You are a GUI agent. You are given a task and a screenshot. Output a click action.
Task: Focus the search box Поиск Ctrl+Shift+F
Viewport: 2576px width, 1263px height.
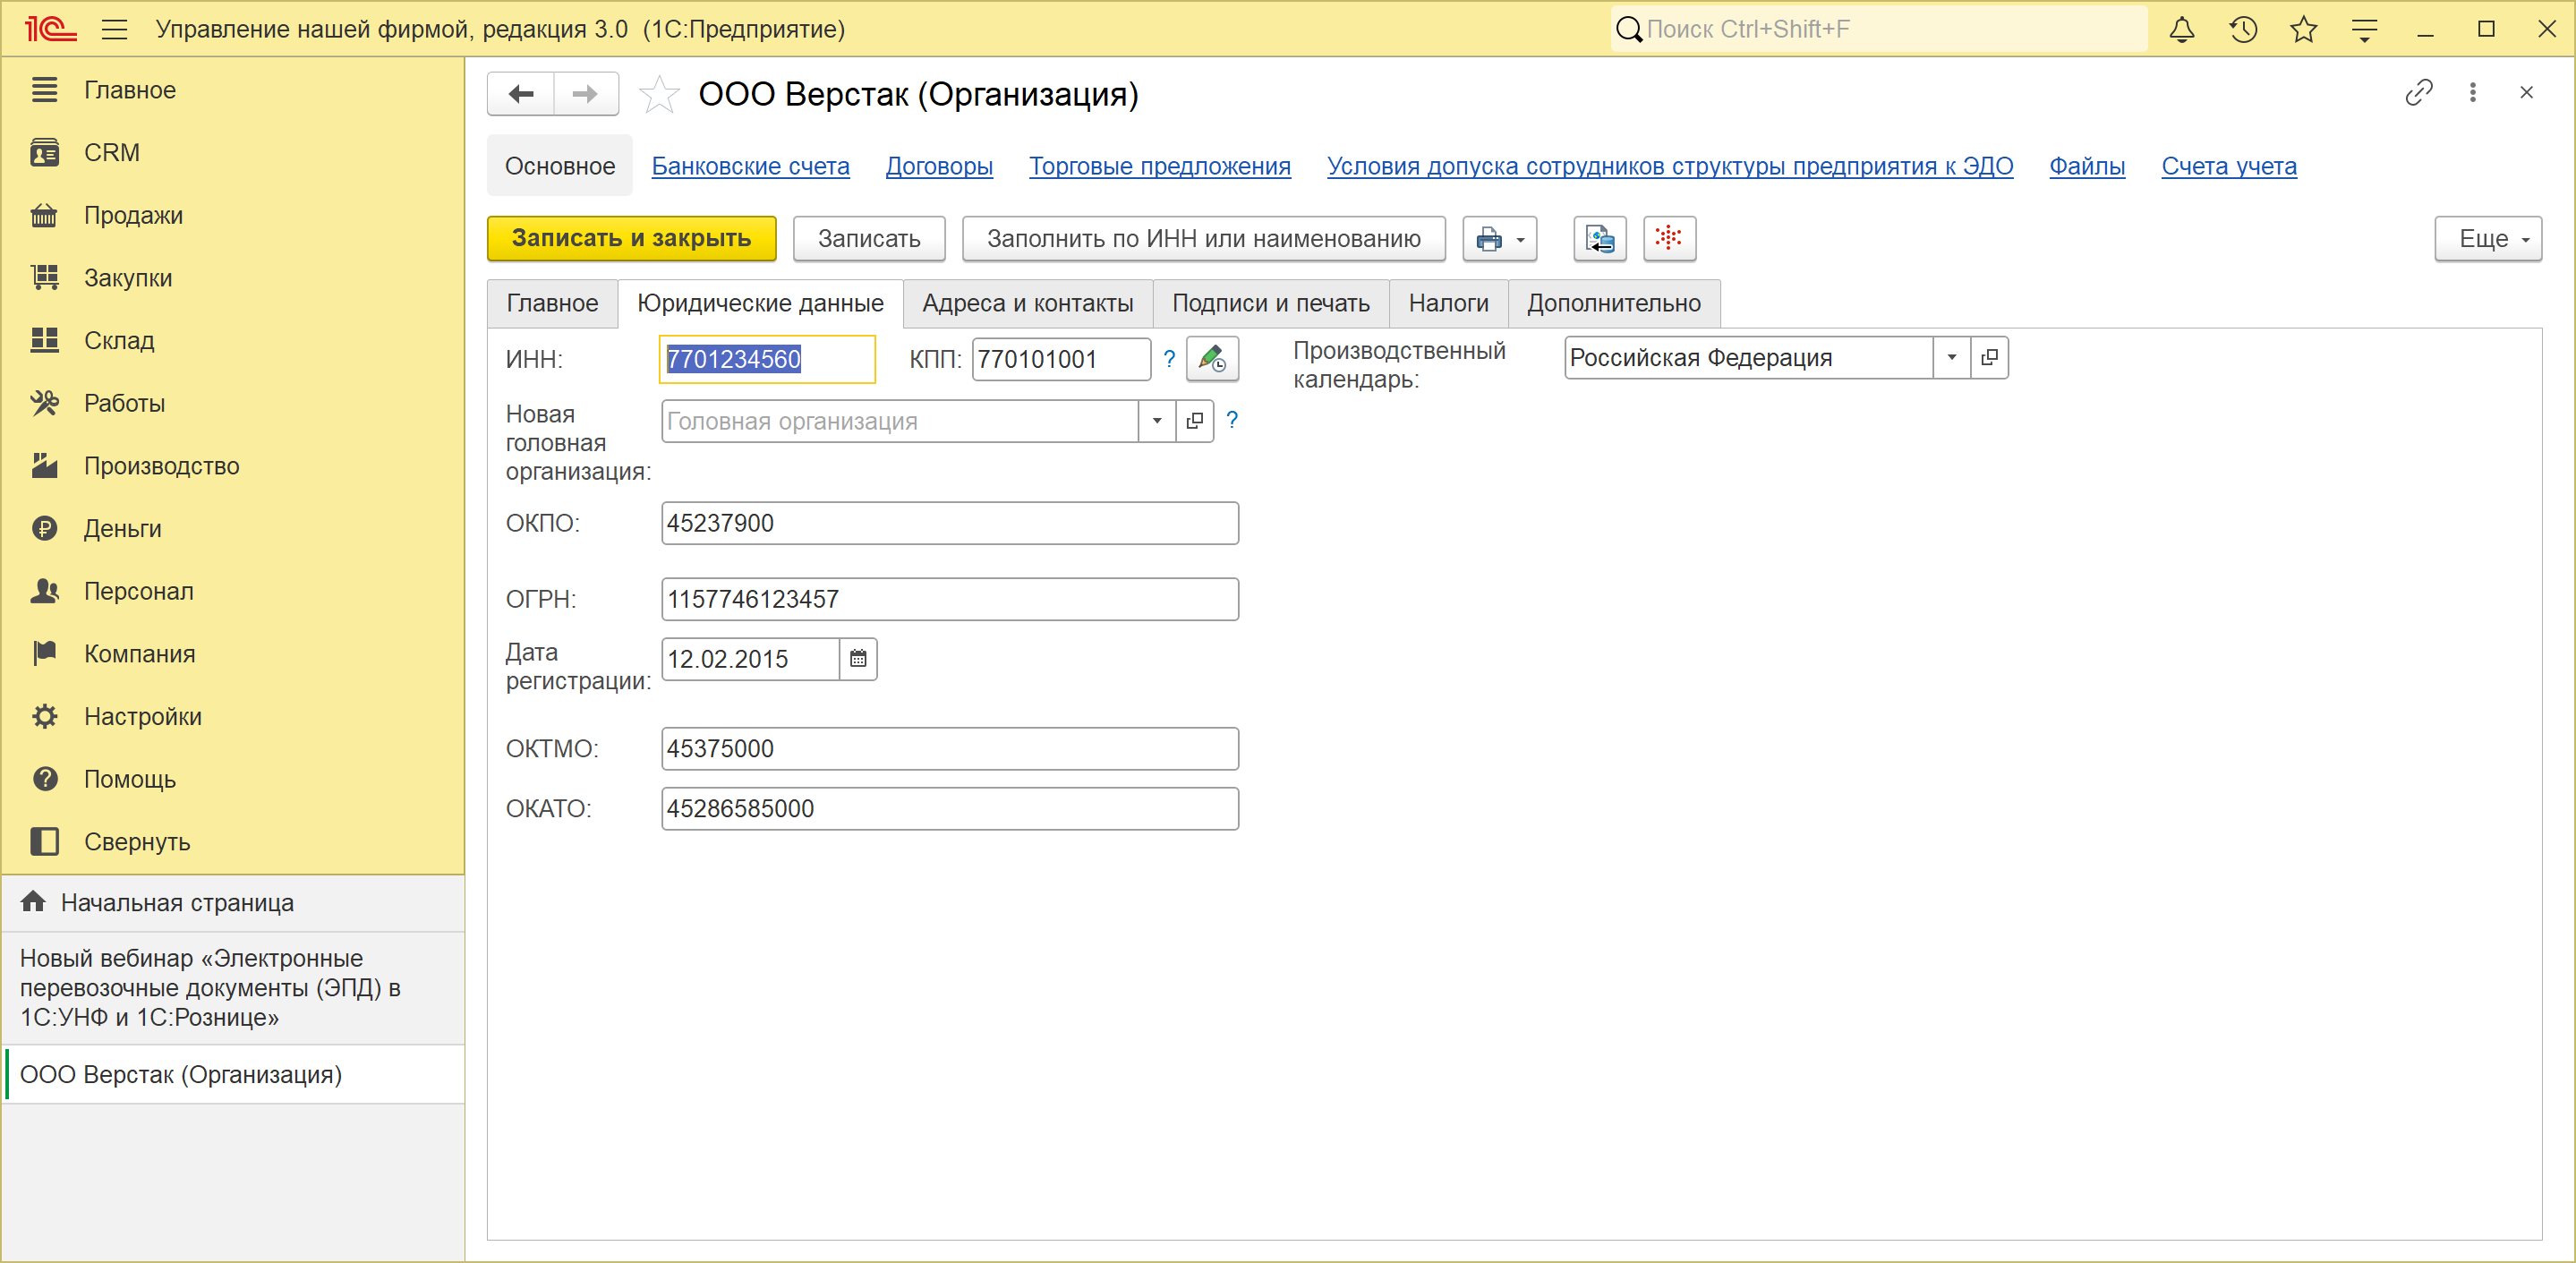pyautogui.click(x=1879, y=29)
